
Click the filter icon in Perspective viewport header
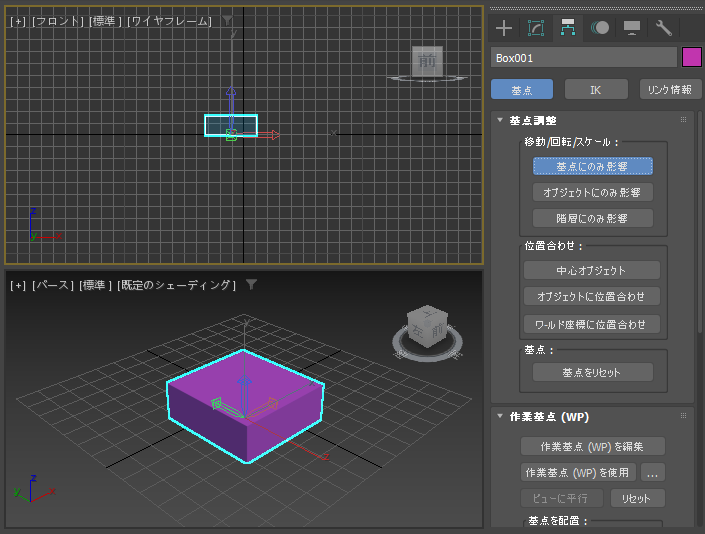click(252, 284)
